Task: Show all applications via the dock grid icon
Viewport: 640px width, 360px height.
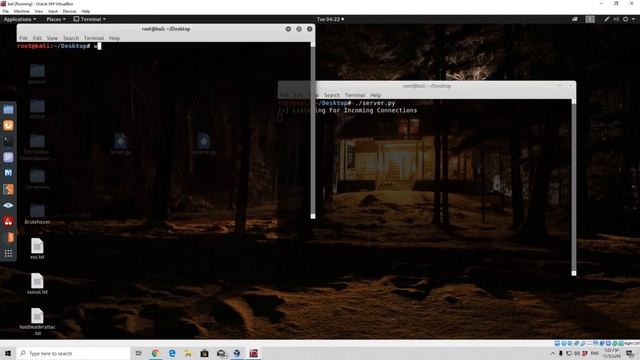Action: click(x=8, y=253)
